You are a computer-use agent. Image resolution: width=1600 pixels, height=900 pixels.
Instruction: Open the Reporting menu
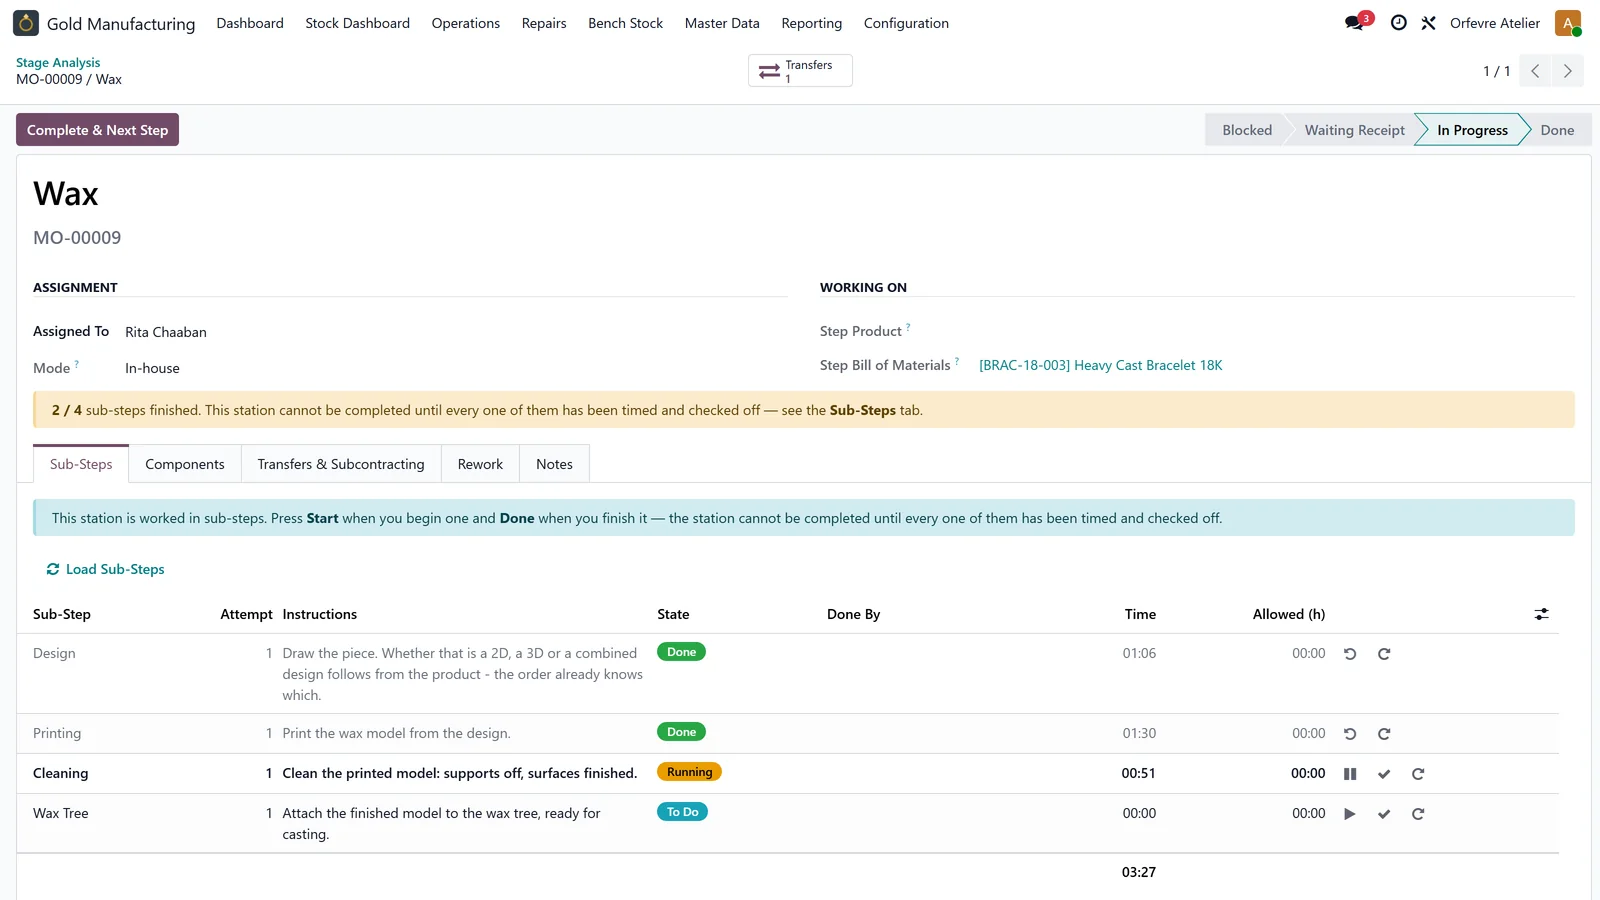tap(811, 23)
